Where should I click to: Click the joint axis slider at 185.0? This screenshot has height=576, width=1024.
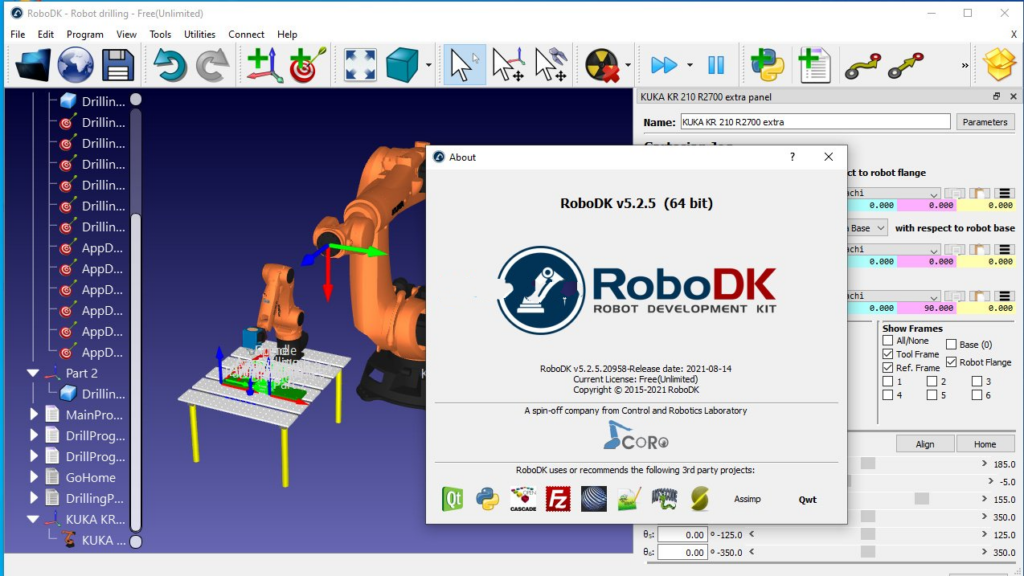coord(866,464)
